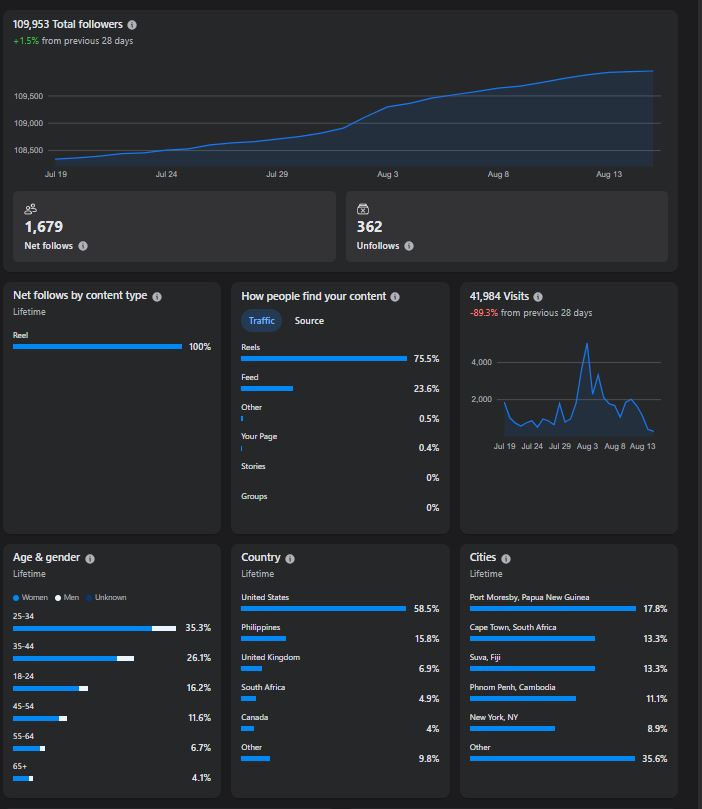Toggle the Women legend item
This screenshot has height=809, width=702.
30,597
